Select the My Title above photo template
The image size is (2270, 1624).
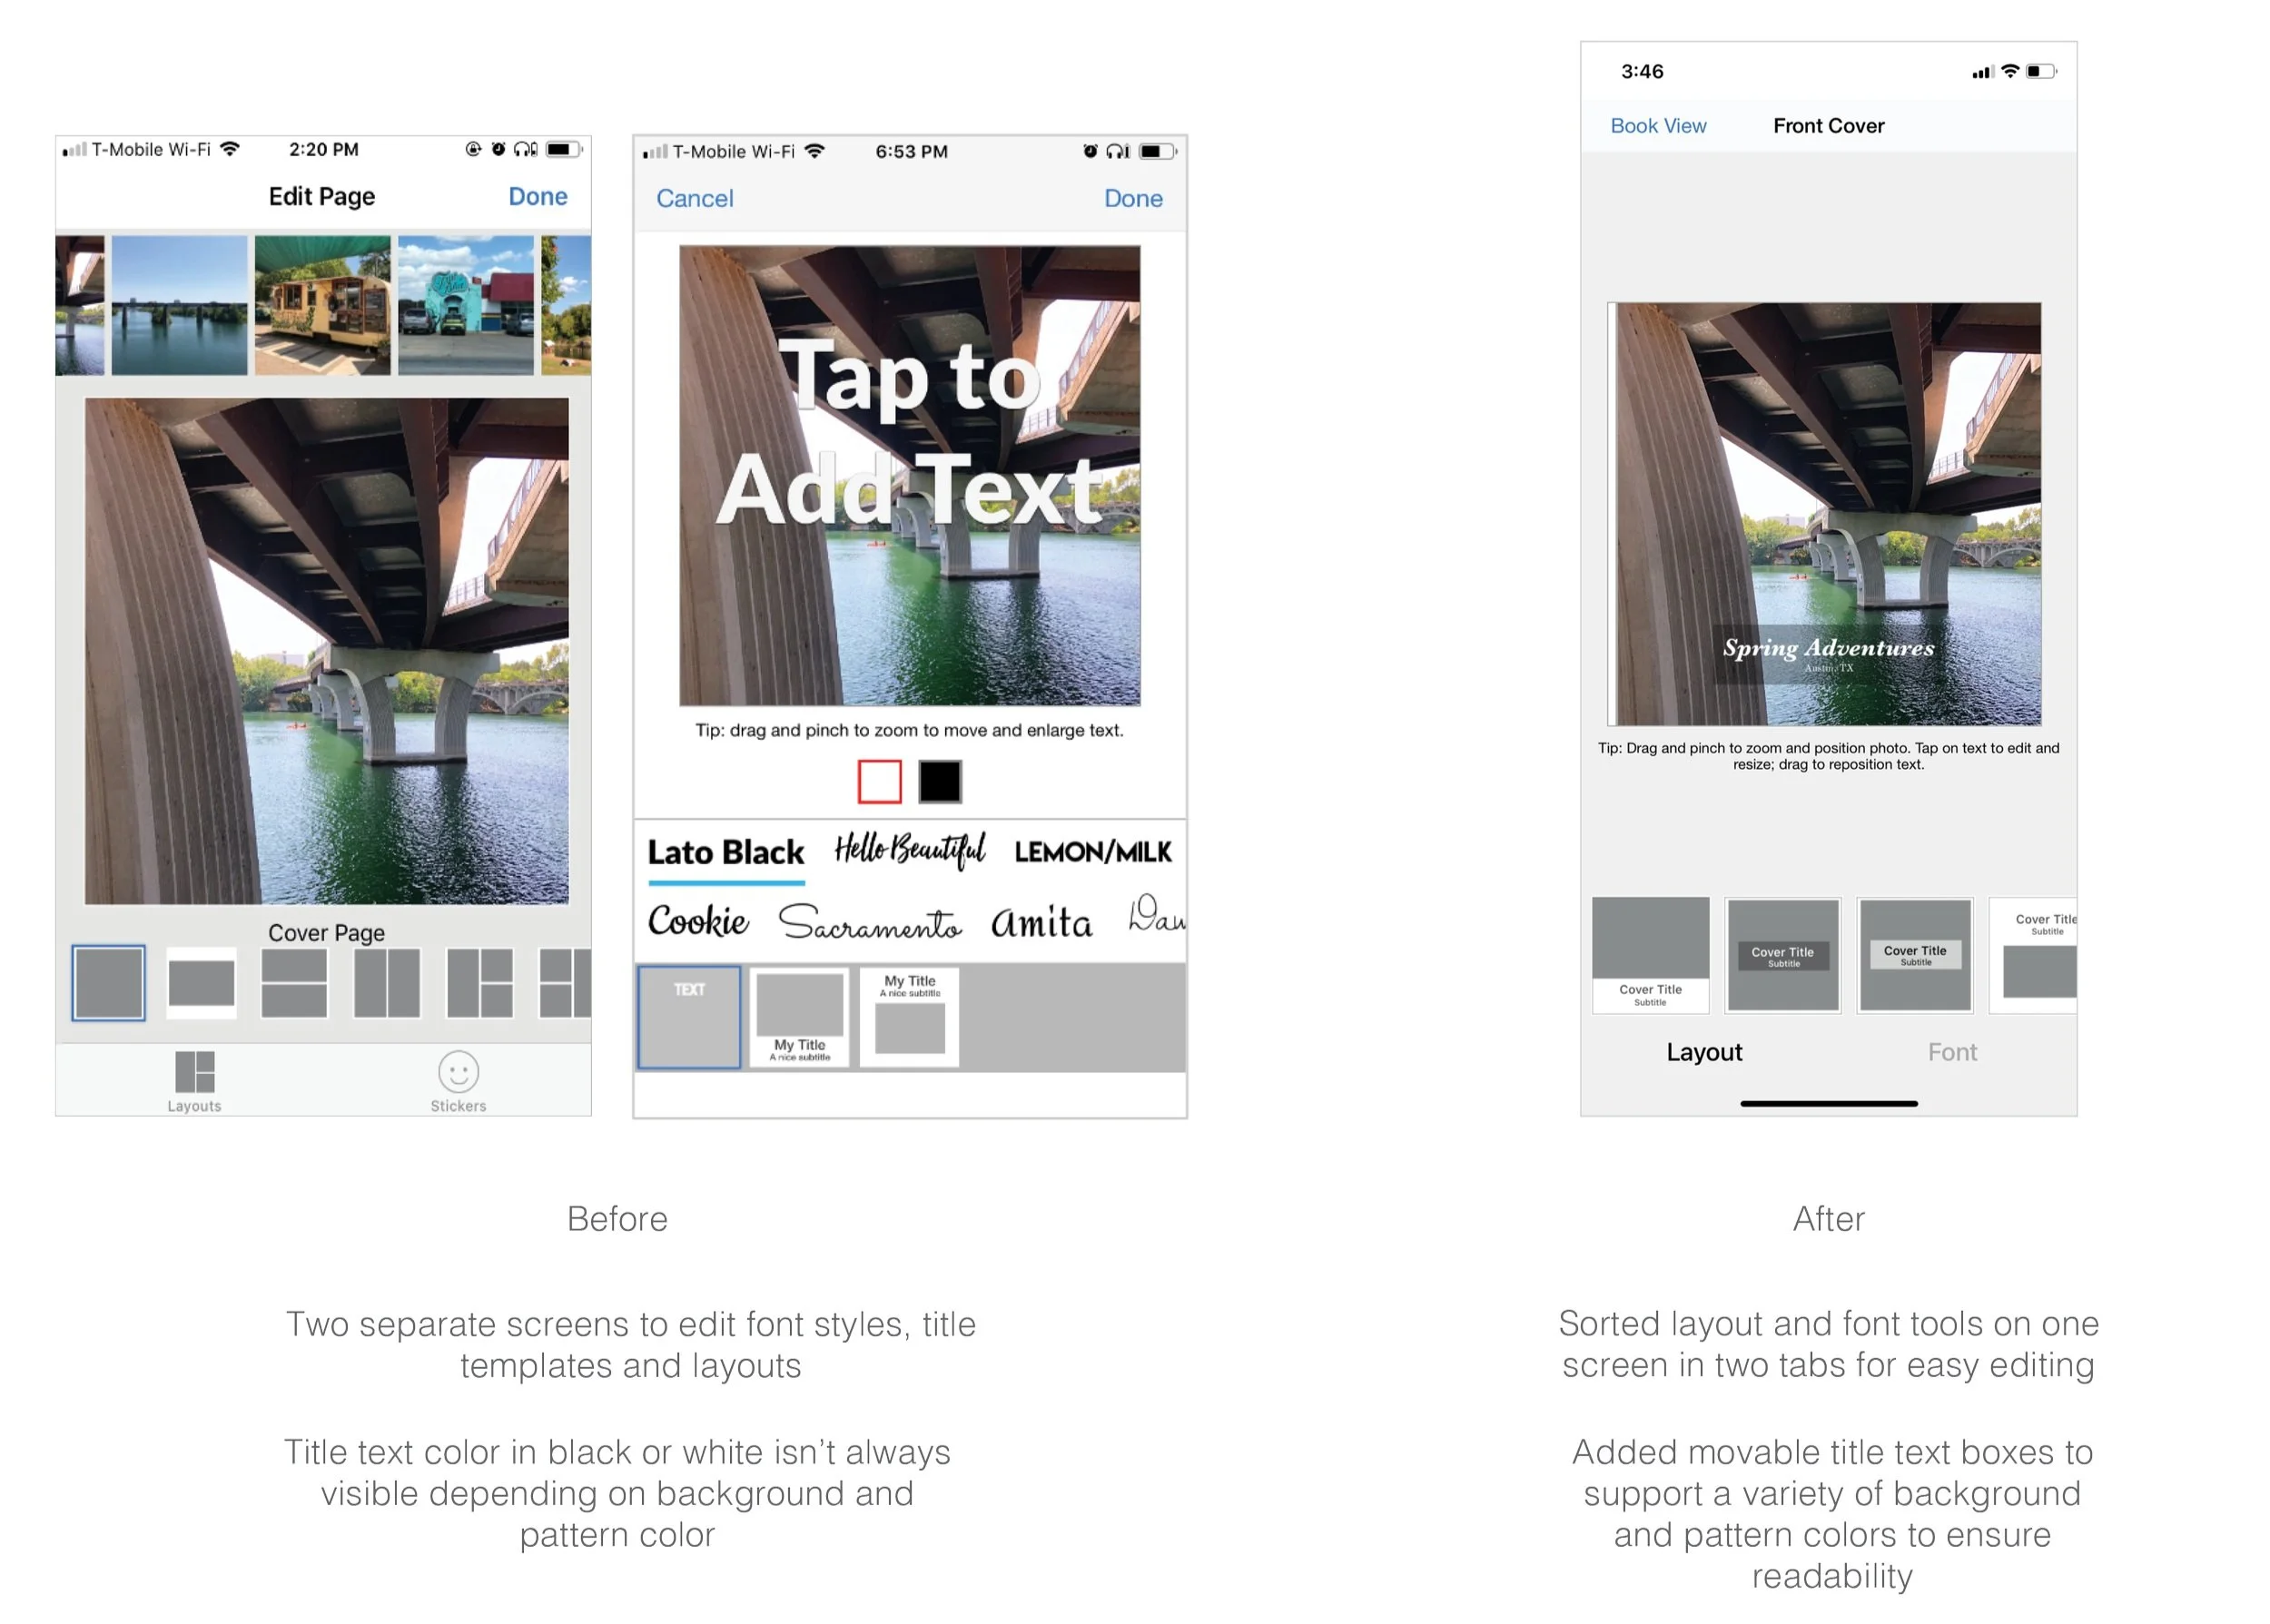[x=909, y=1016]
